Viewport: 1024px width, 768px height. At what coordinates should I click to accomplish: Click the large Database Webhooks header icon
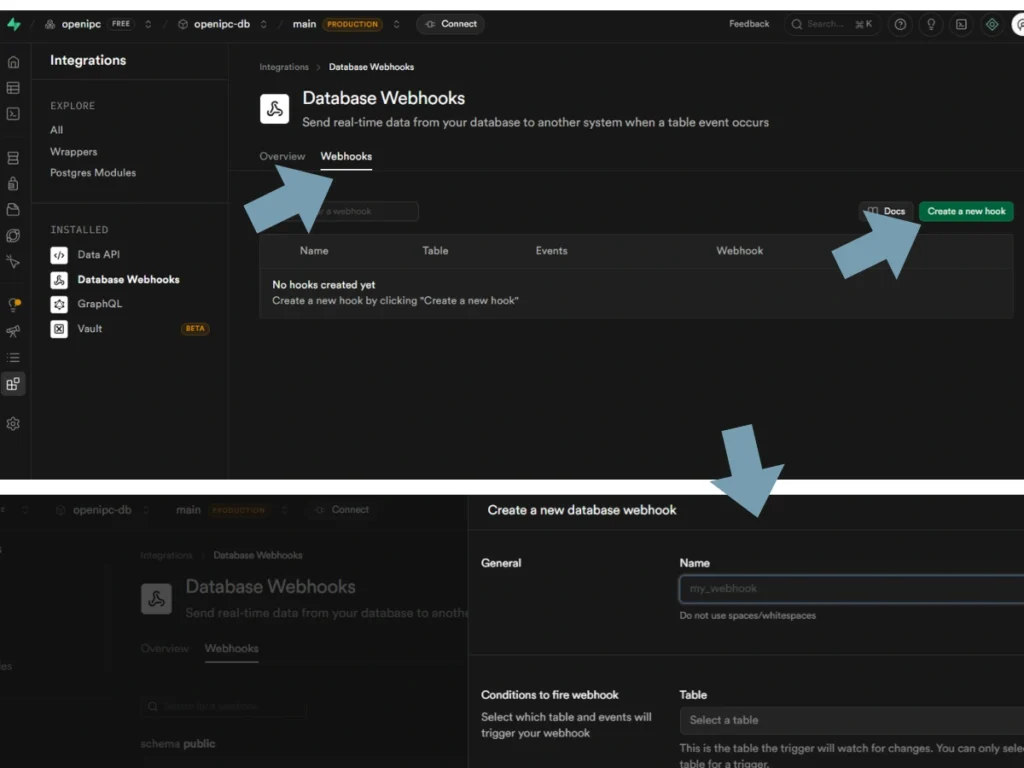[274, 109]
